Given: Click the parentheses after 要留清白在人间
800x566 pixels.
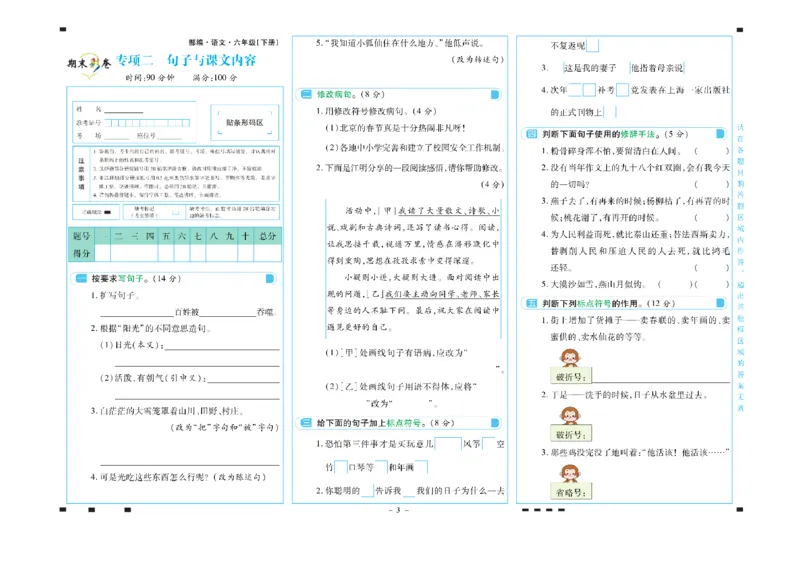Looking at the screenshot, I should 711,151.
